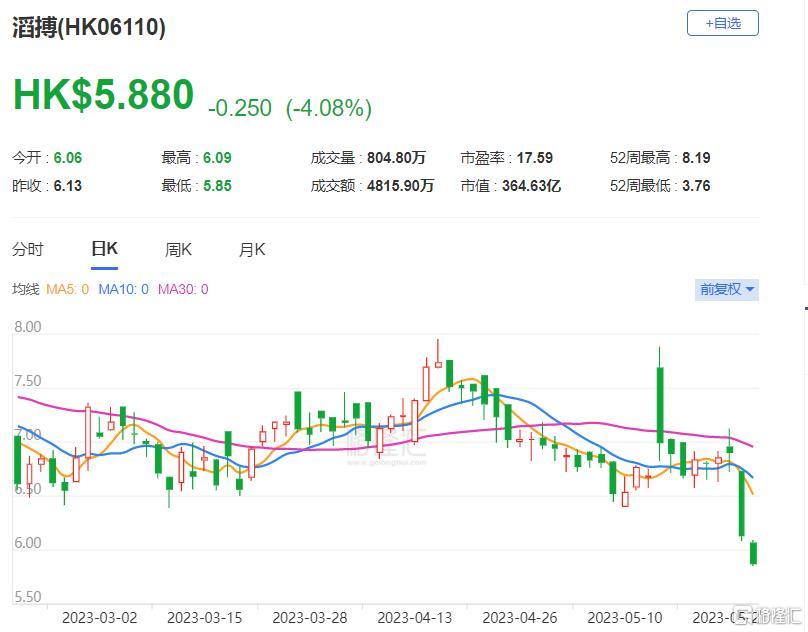Click the MA30 moving average label

click(x=183, y=289)
